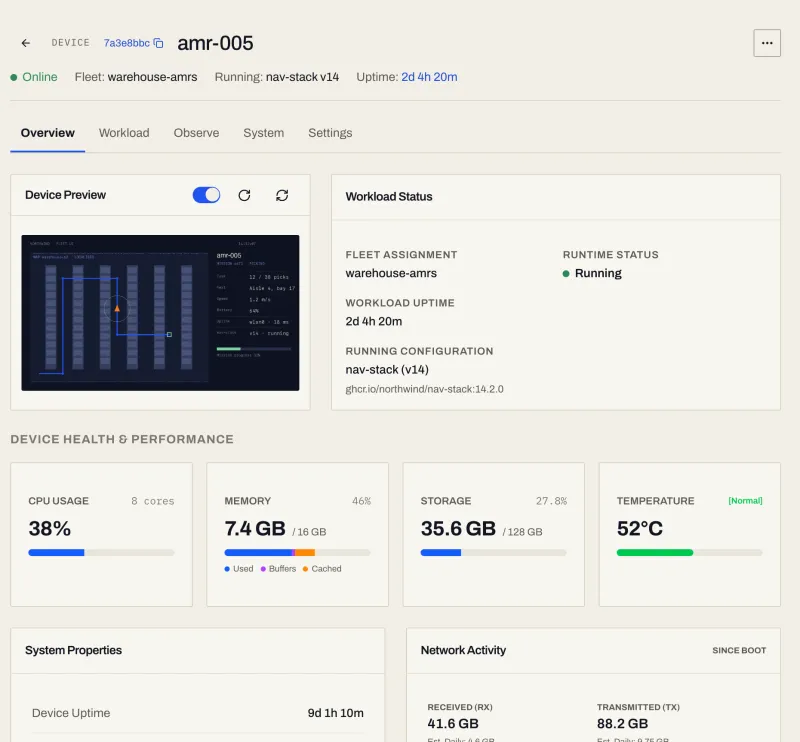
Task: Switch to the Overview tab
Action: pos(47,133)
